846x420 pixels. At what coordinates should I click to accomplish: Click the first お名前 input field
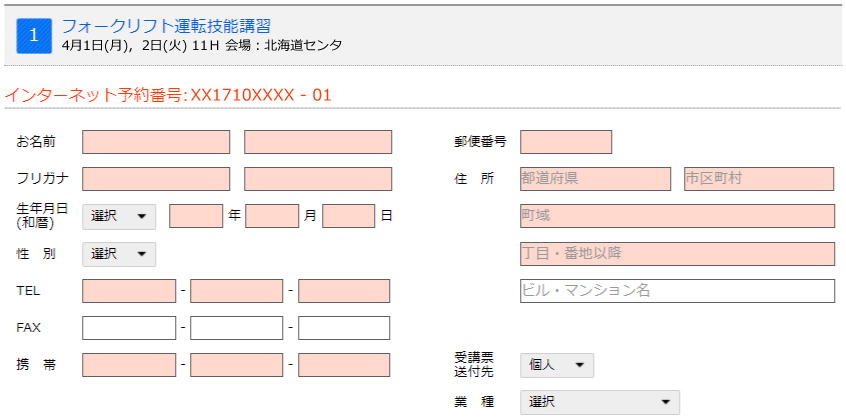click(156, 142)
